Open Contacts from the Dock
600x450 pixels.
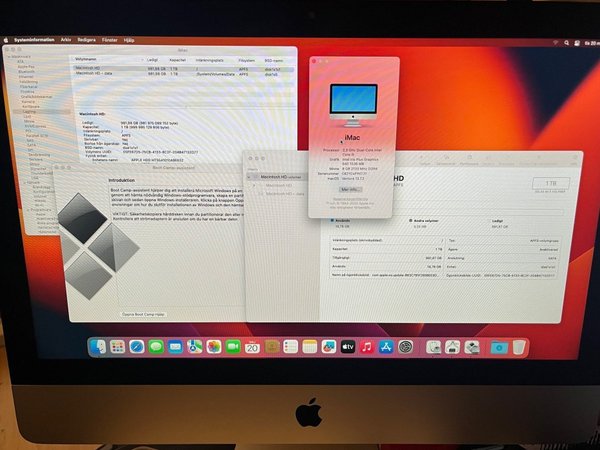click(x=272, y=347)
